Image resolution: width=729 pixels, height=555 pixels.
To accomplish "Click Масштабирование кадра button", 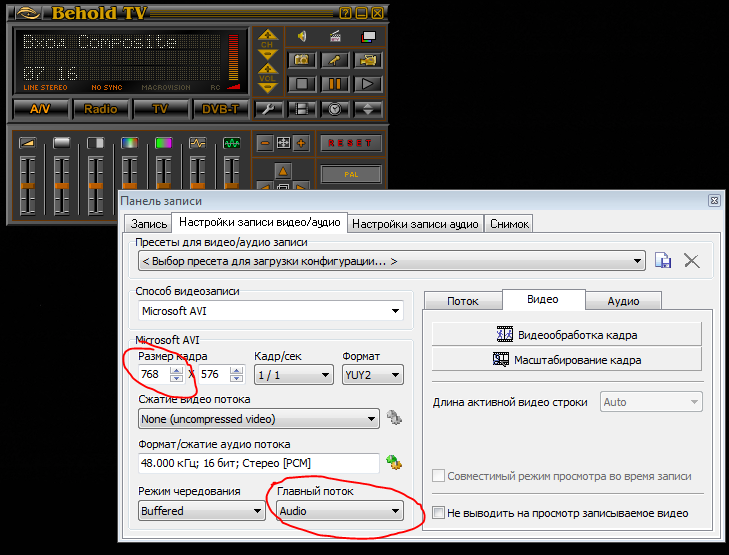I will click(566, 360).
